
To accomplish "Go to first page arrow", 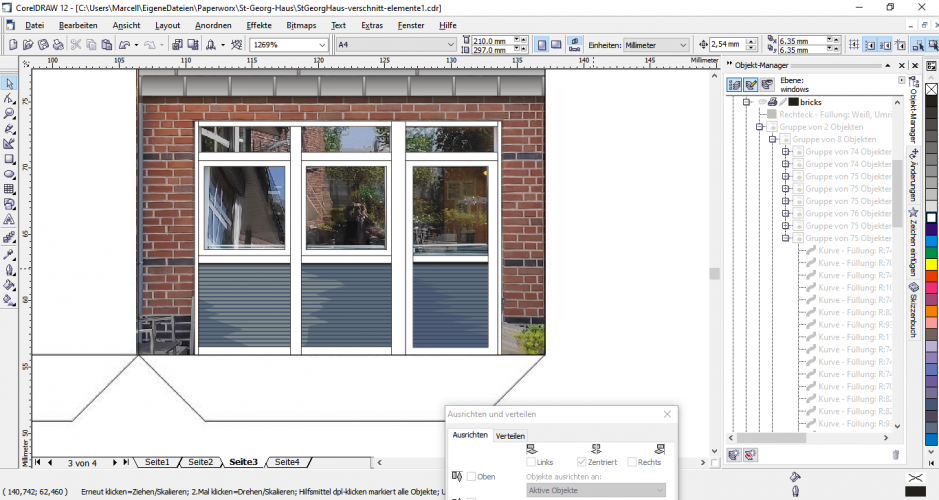I will coord(38,462).
